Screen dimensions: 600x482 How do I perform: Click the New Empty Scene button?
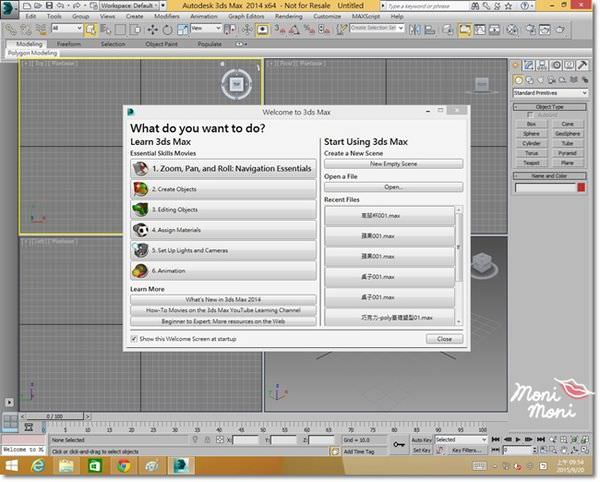pos(393,163)
